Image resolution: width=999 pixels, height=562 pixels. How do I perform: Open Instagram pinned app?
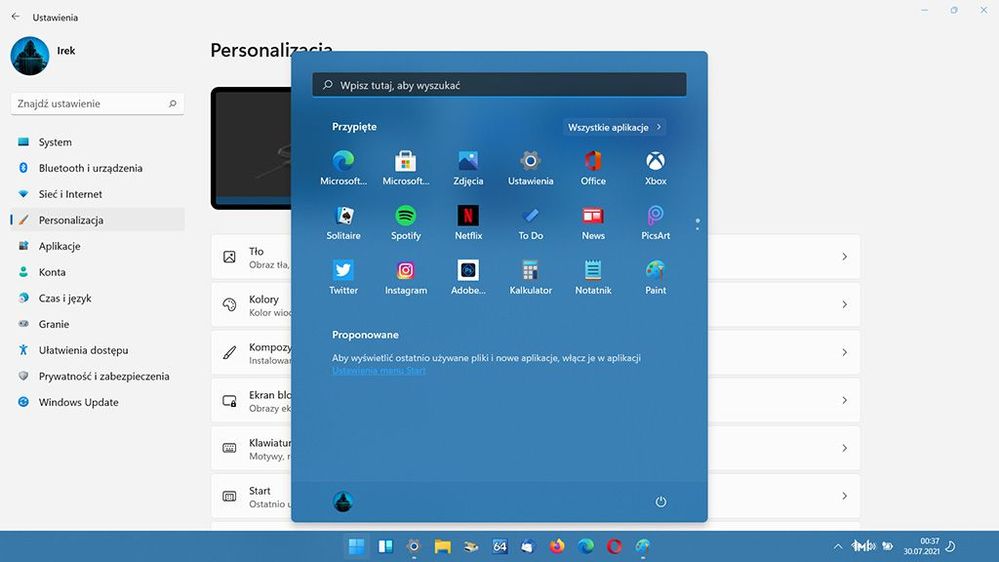[405, 271]
